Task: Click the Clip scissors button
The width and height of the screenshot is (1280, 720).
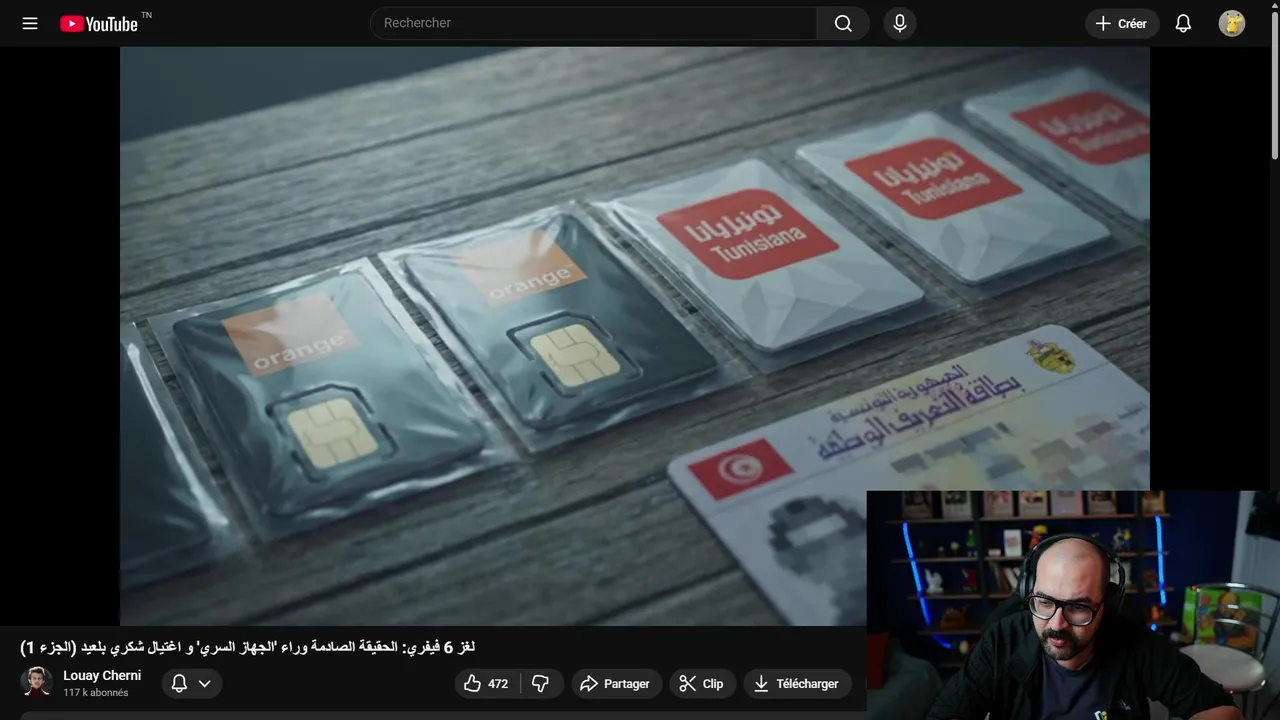Action: (702, 684)
